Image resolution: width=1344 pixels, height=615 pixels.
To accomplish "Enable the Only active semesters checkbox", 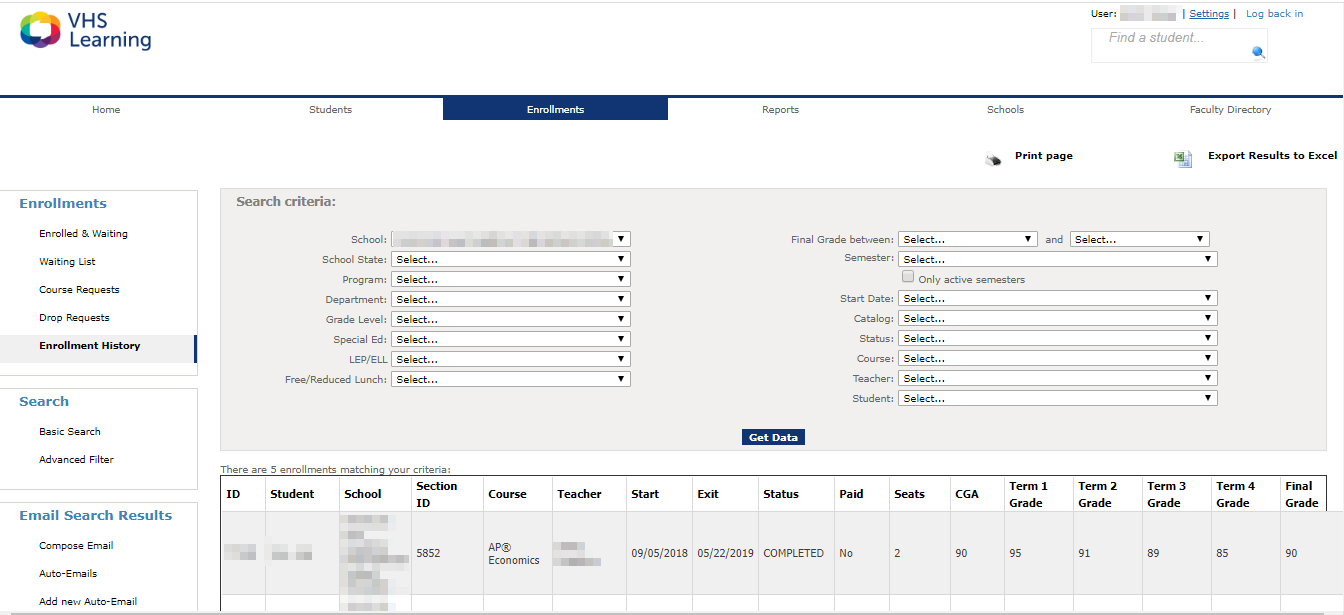I will click(x=908, y=277).
